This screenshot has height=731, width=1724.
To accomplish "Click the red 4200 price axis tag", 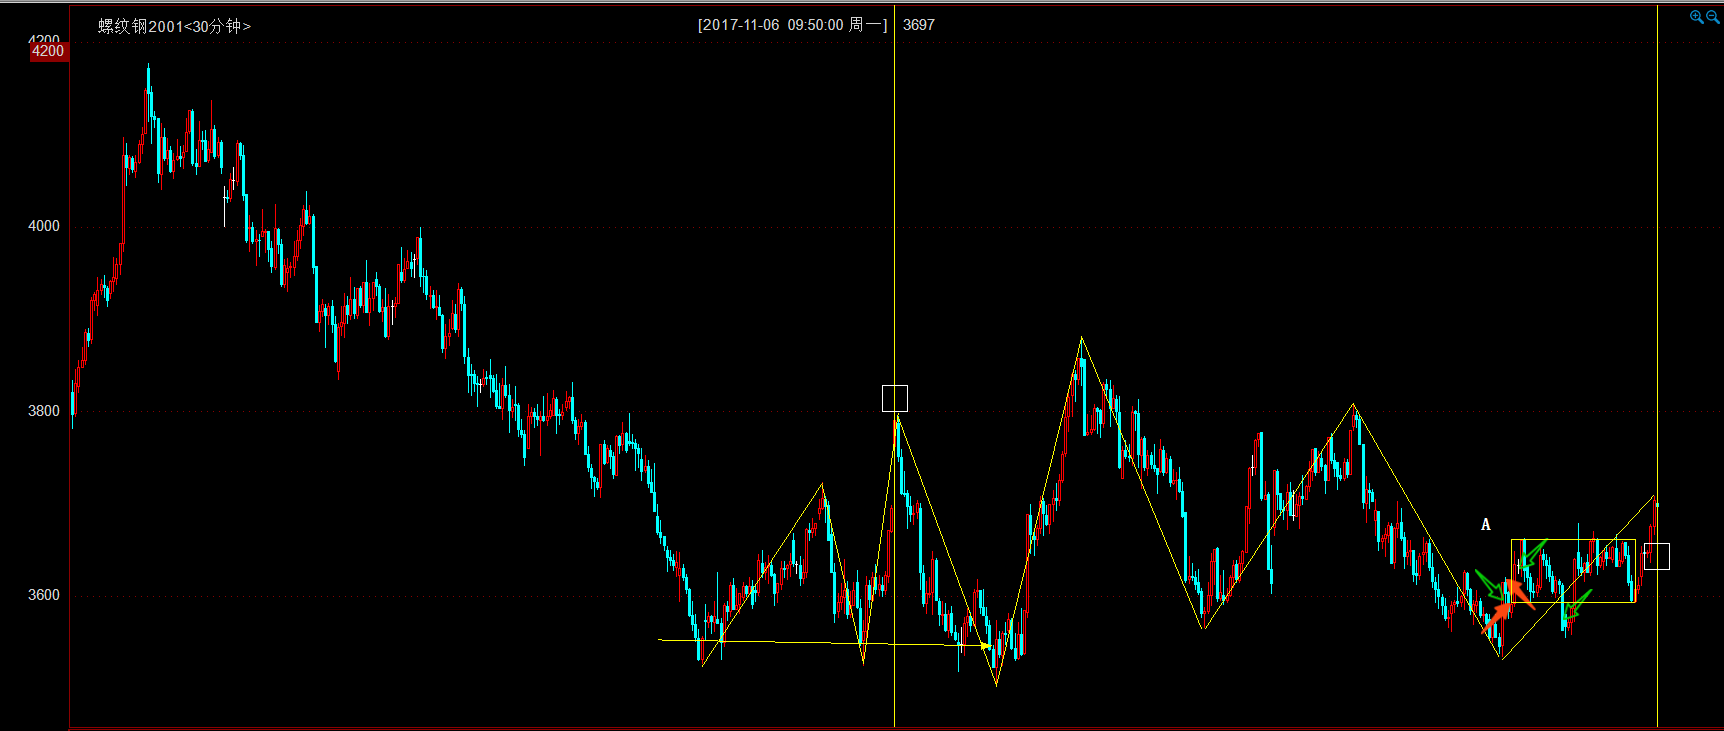I will (x=48, y=51).
